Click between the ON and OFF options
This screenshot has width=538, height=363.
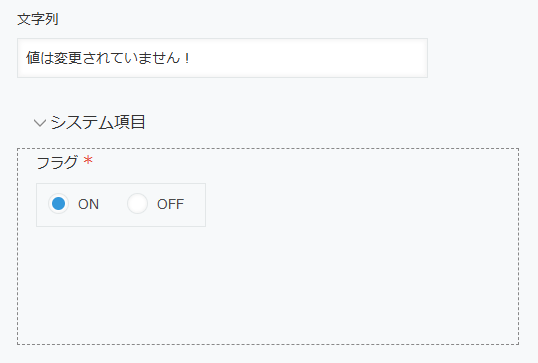pos(113,204)
